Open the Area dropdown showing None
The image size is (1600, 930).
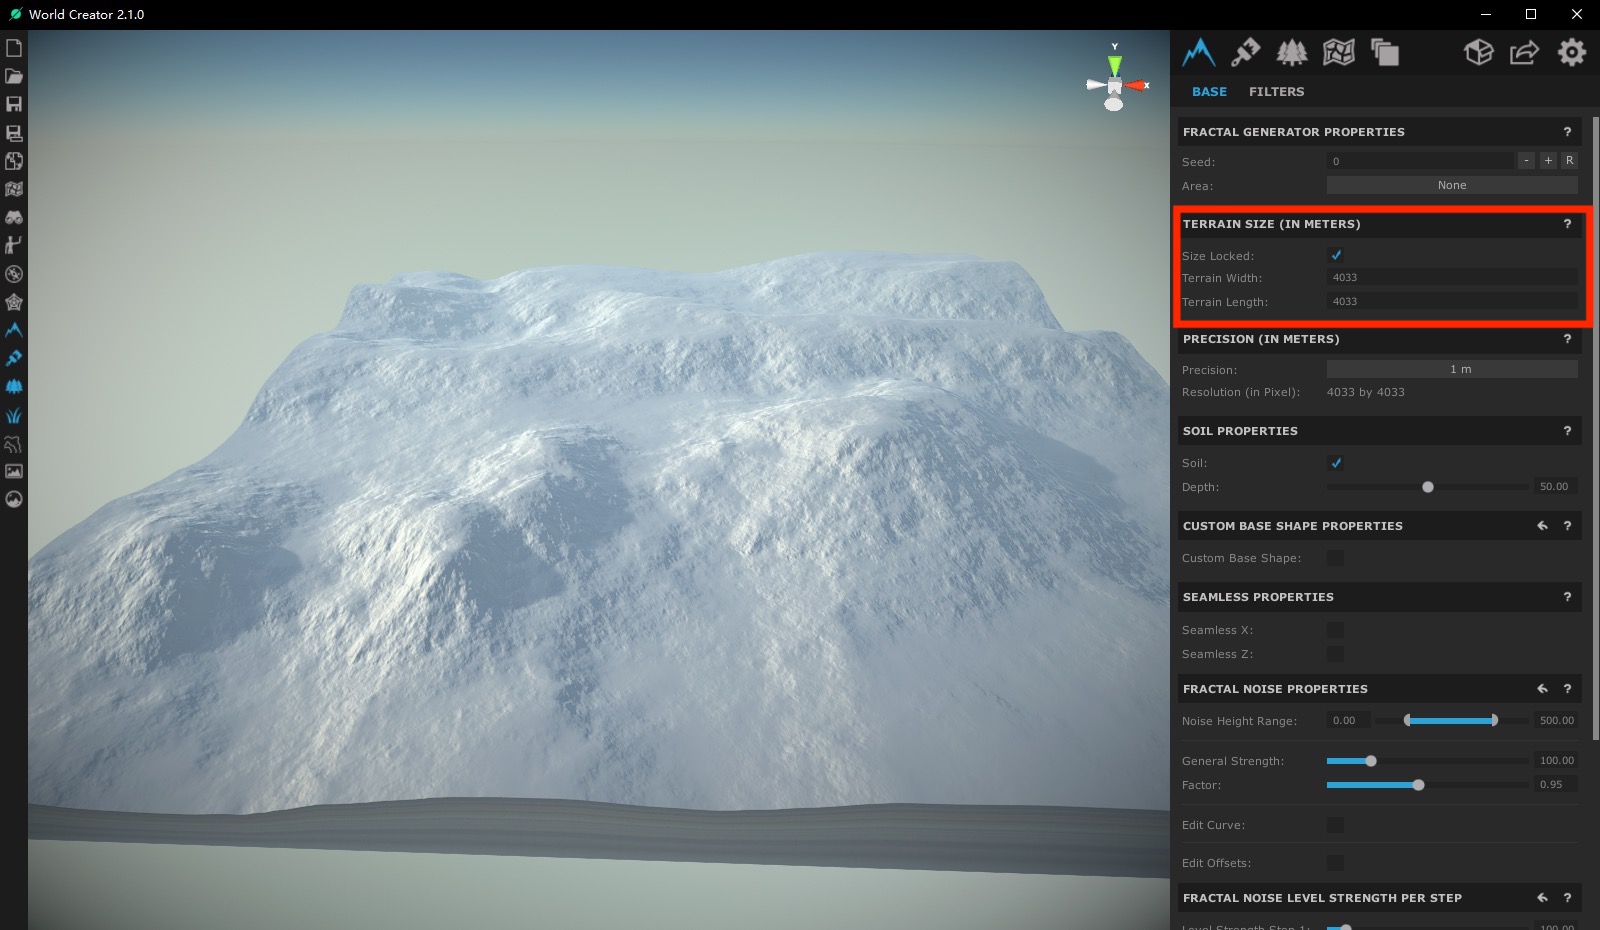click(x=1451, y=185)
